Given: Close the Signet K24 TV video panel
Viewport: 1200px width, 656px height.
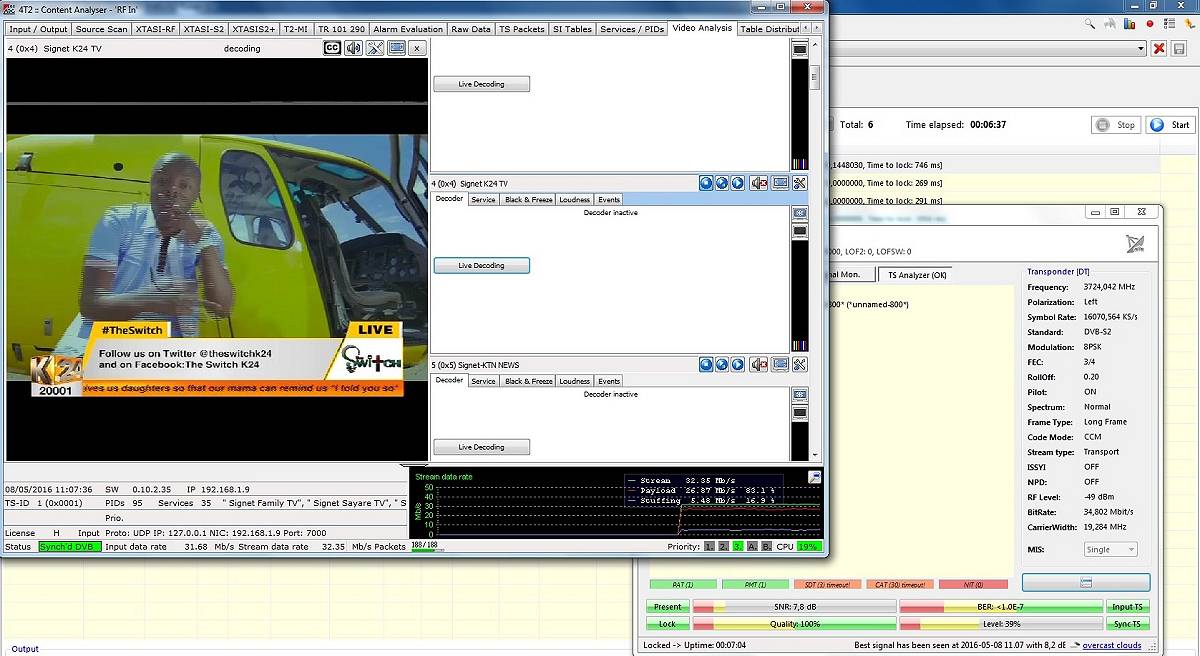Looking at the screenshot, I should coord(417,48).
